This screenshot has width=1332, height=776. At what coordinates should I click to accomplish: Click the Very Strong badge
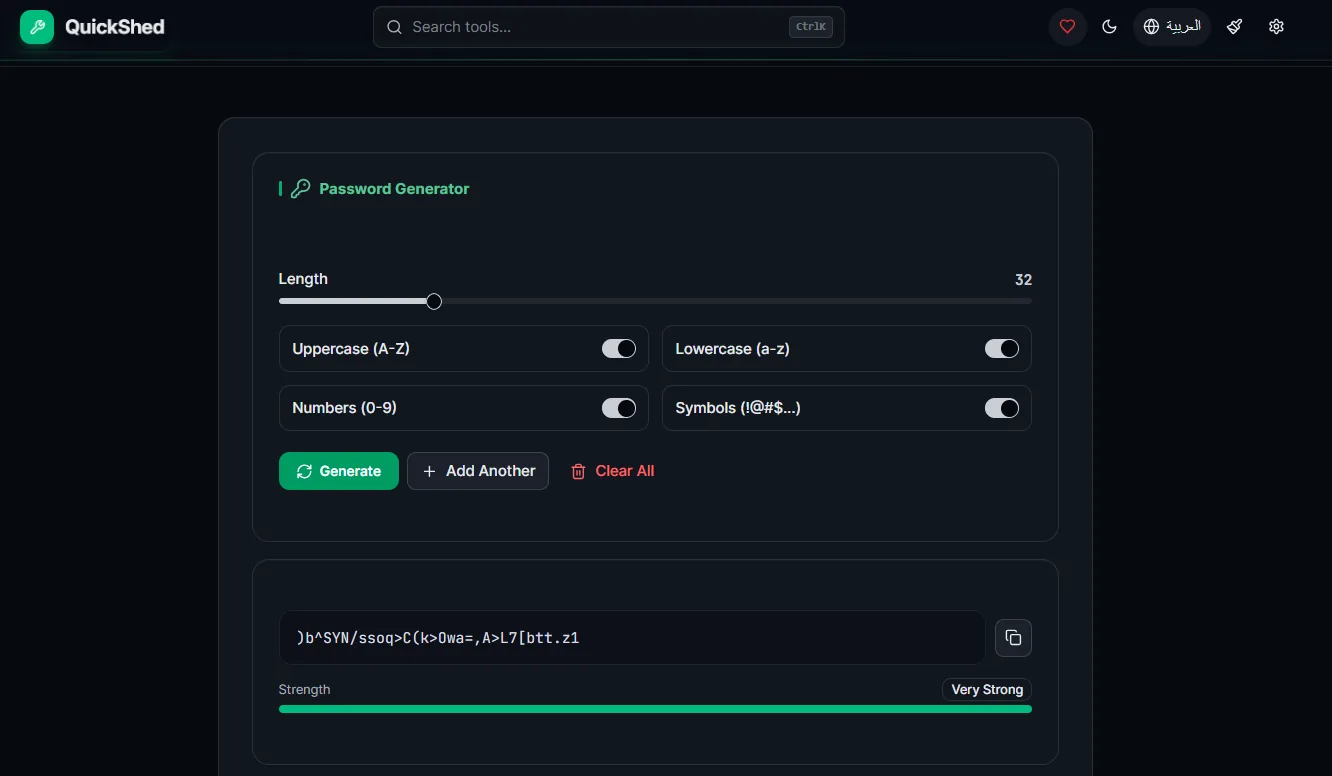point(987,689)
